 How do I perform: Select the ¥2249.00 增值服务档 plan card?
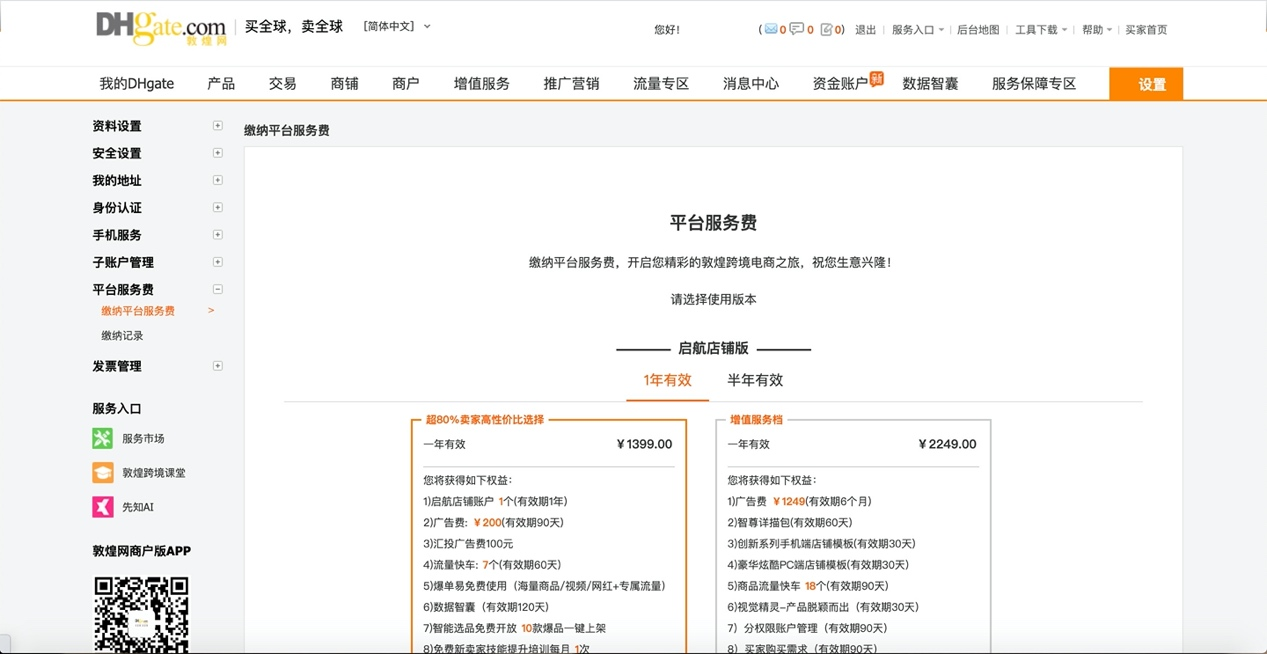[853, 536]
